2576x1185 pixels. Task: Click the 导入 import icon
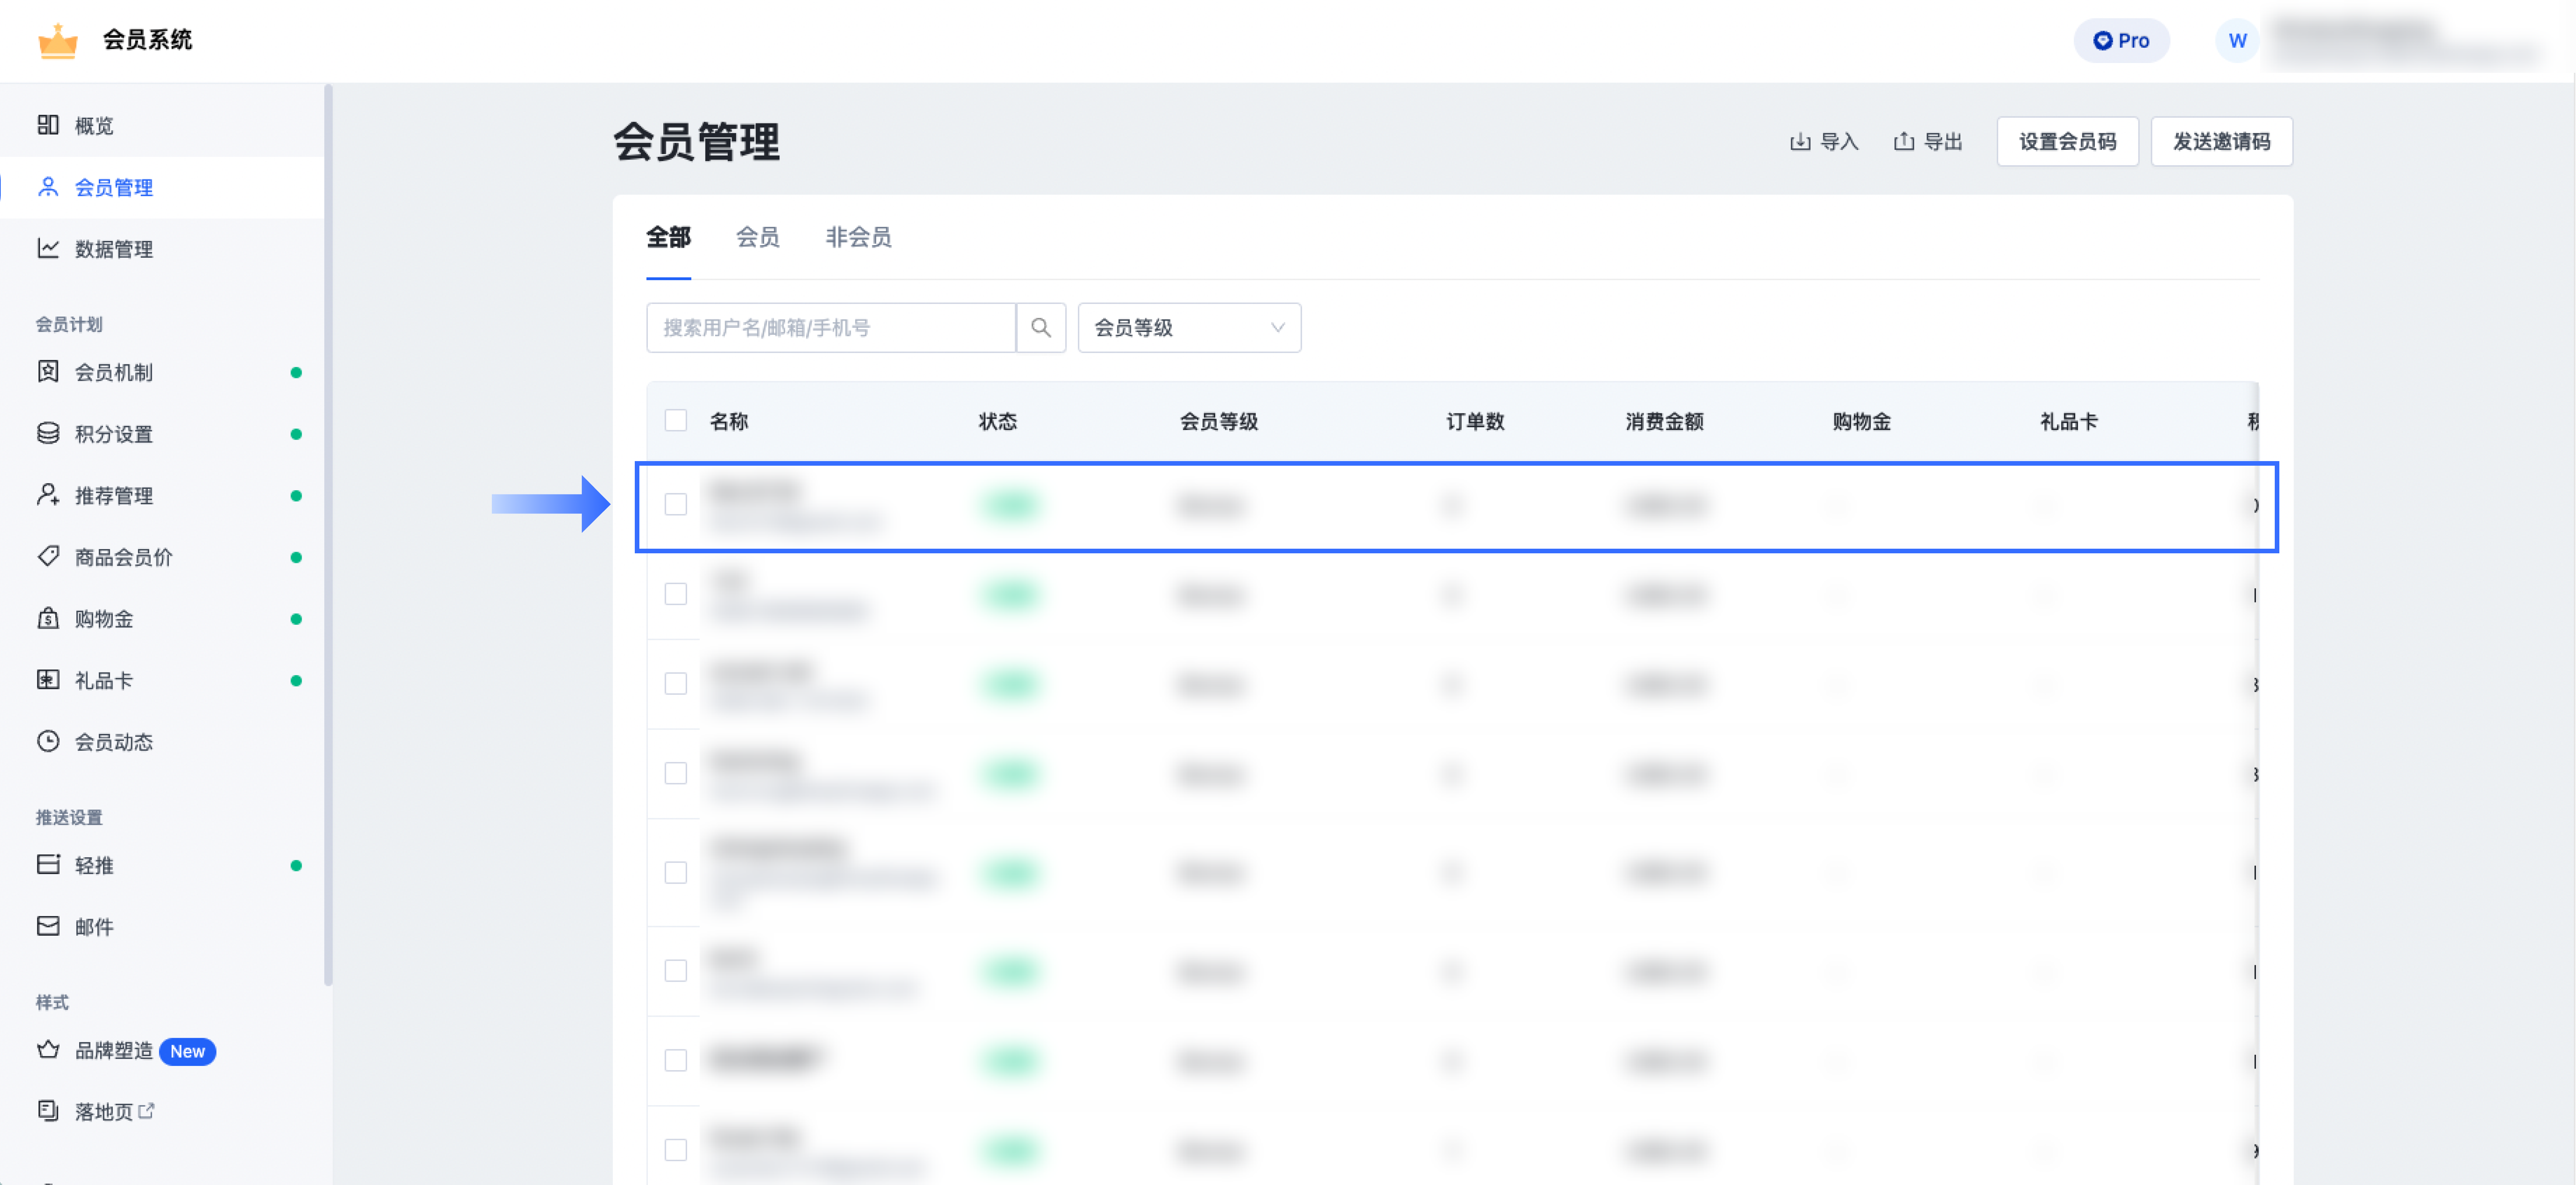tap(1799, 142)
